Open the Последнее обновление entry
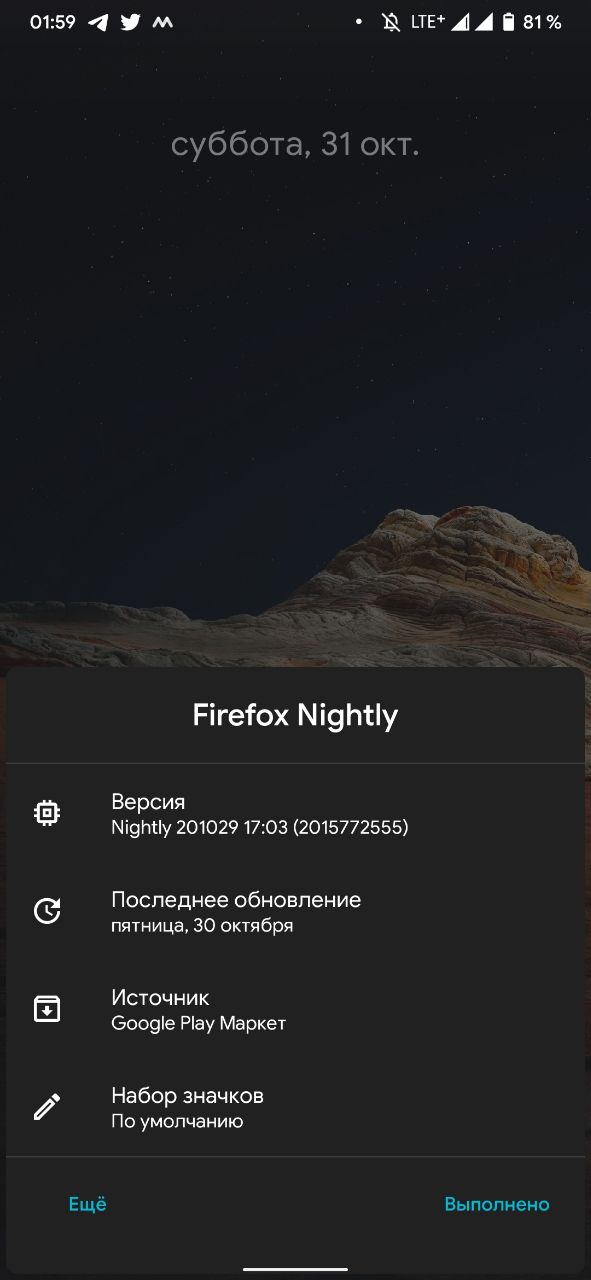 (295, 911)
